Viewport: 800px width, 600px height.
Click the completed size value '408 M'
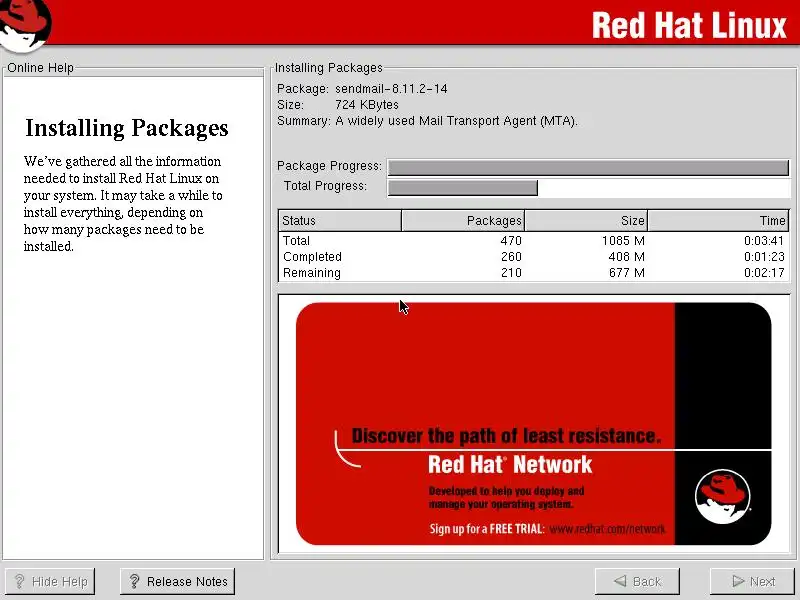[x=627, y=257]
